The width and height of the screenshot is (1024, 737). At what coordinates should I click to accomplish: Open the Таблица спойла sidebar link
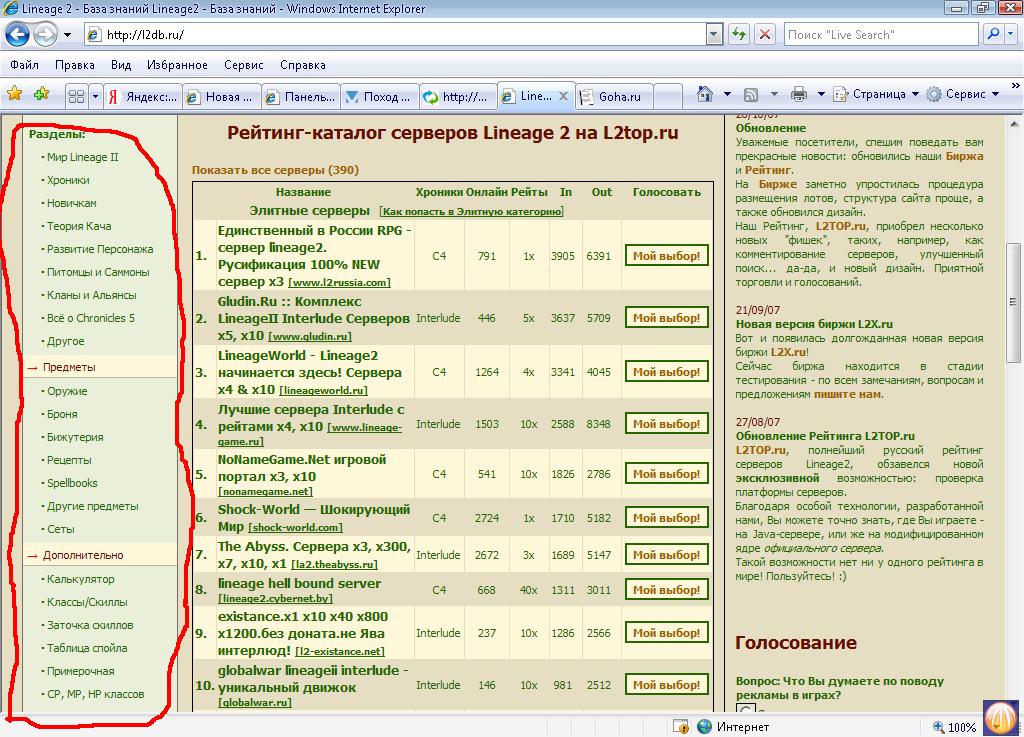click(x=87, y=648)
